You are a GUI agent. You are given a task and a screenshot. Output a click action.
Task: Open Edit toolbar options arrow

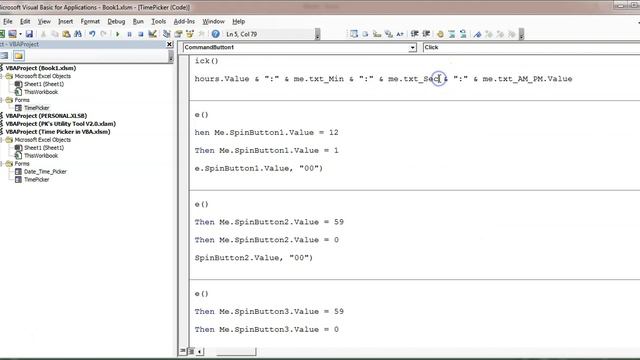tap(521, 35)
